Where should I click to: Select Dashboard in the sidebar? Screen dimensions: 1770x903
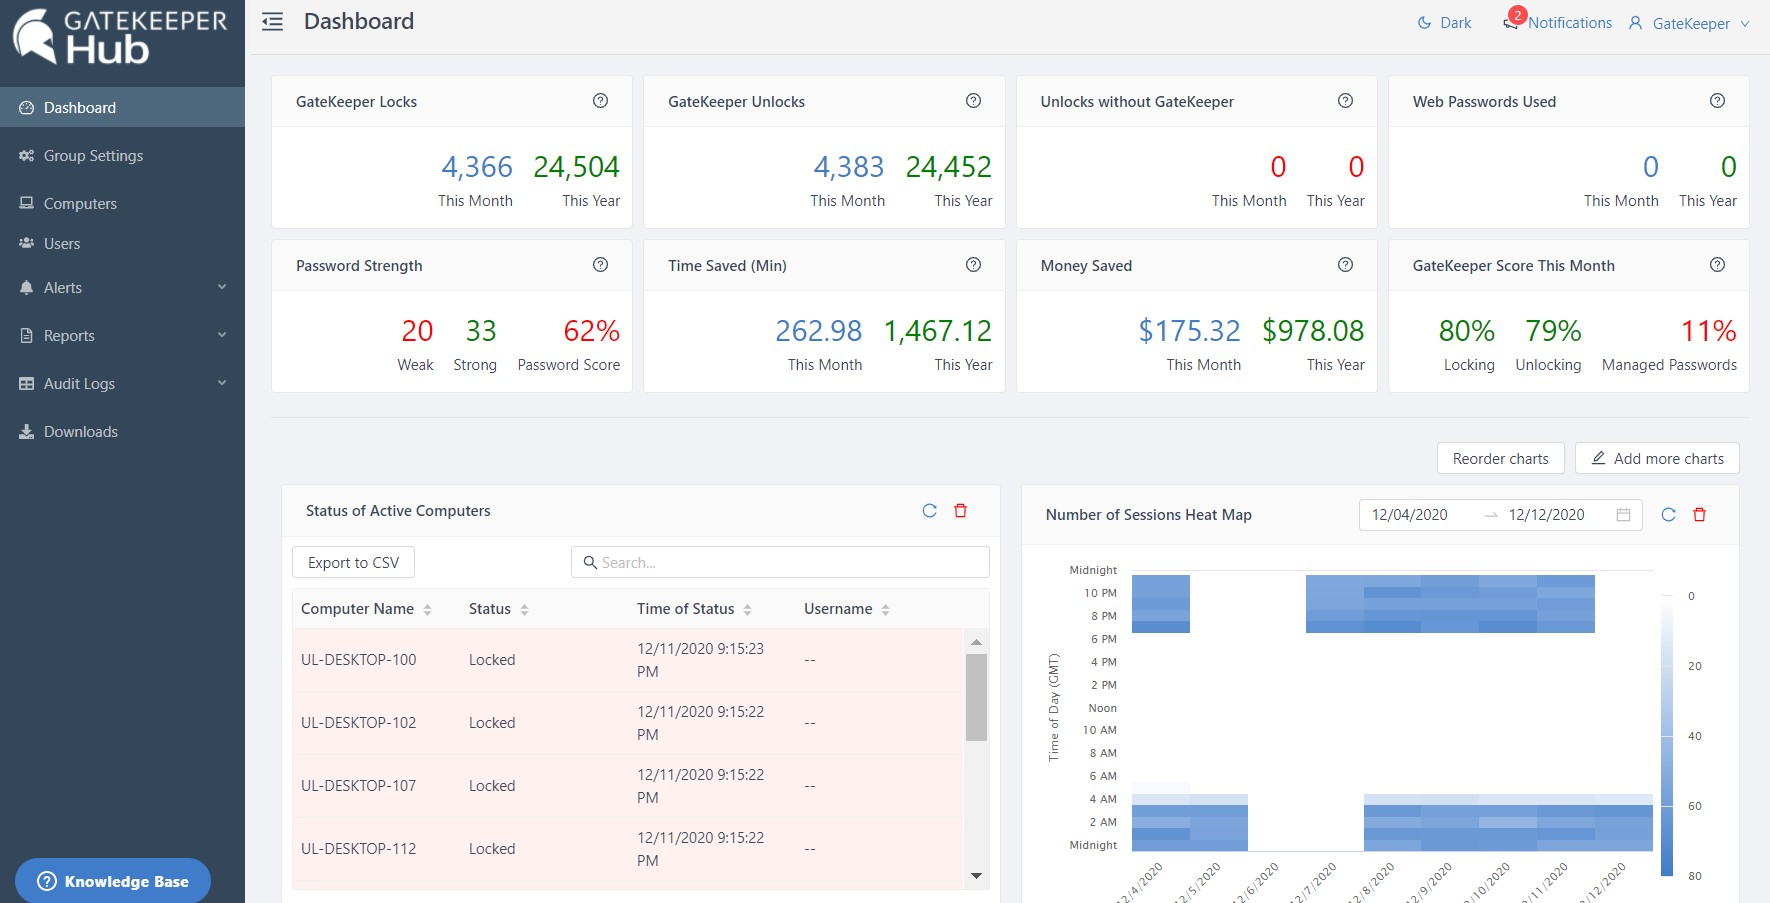(122, 107)
